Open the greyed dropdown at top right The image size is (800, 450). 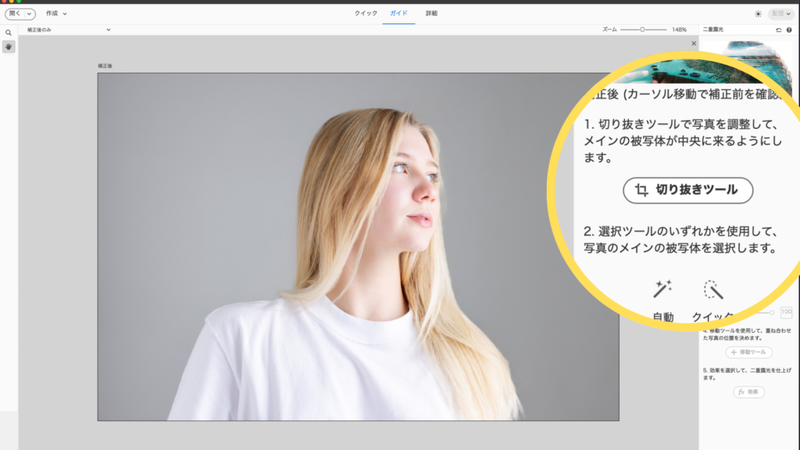point(781,14)
